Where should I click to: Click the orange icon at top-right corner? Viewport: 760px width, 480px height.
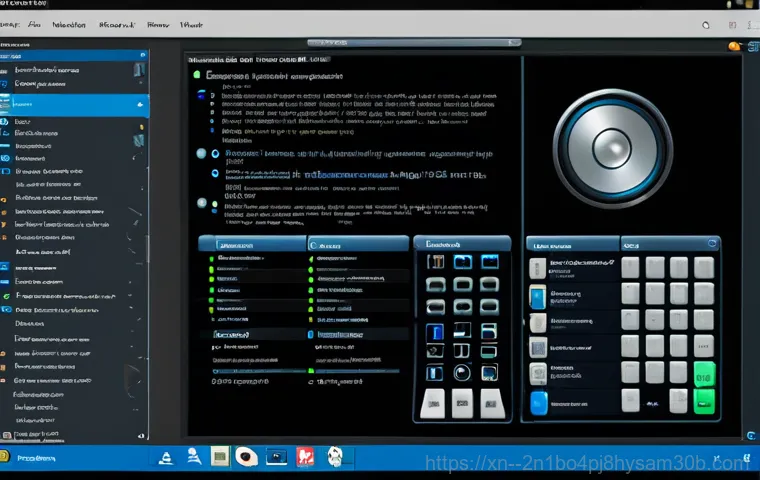[x=734, y=46]
